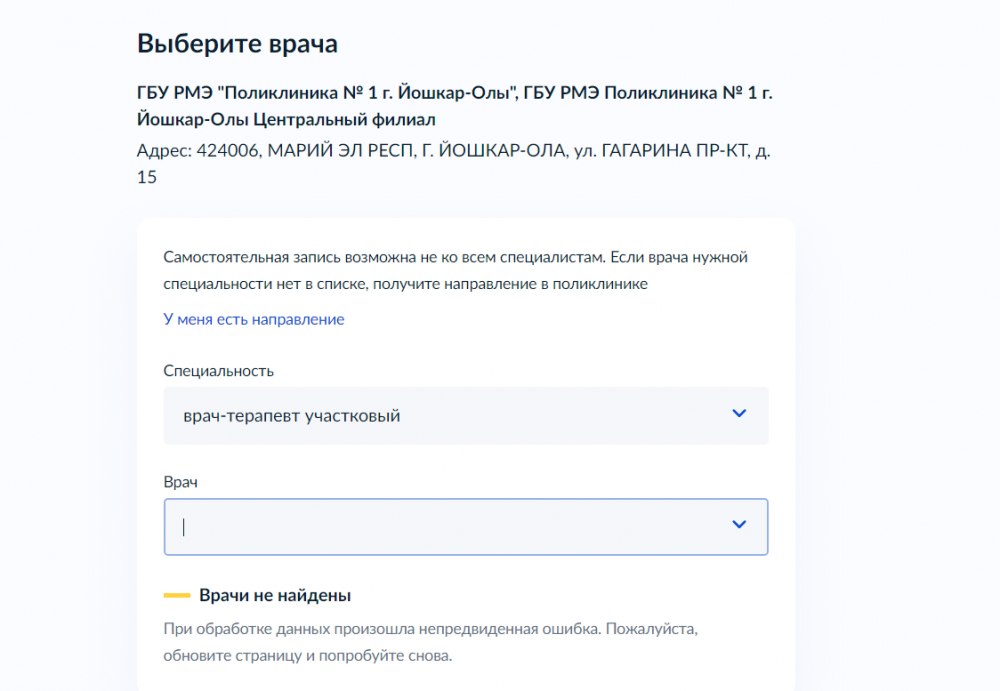Focus the Врач input field
Image resolution: width=1000 pixels, height=691 pixels.
(440, 526)
